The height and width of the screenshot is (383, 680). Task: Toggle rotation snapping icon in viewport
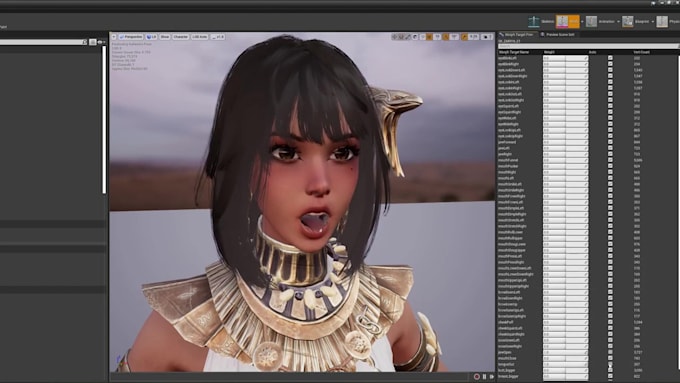(445, 37)
